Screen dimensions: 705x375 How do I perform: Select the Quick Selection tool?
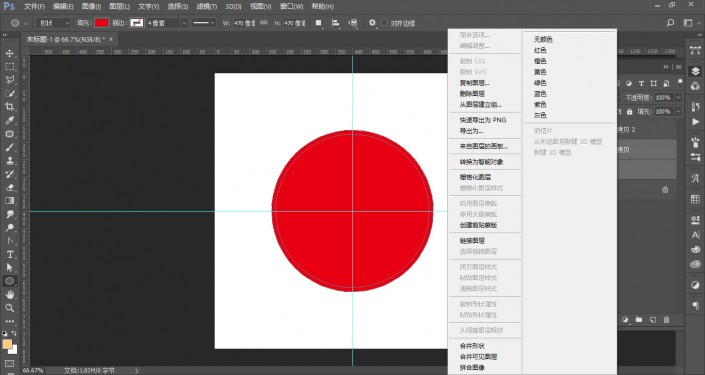point(9,94)
